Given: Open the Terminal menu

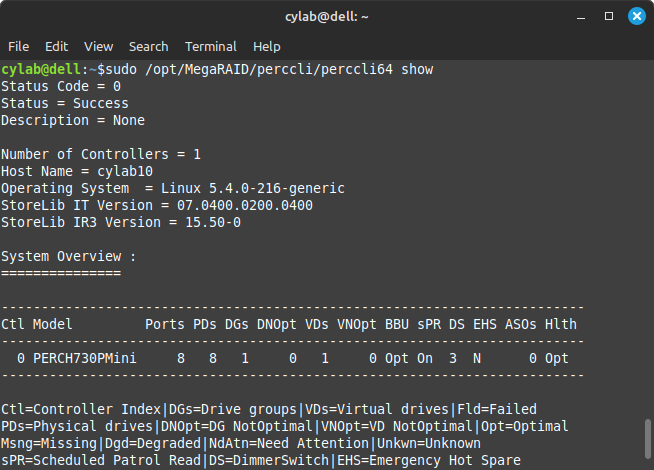Looking at the screenshot, I should pos(211,46).
